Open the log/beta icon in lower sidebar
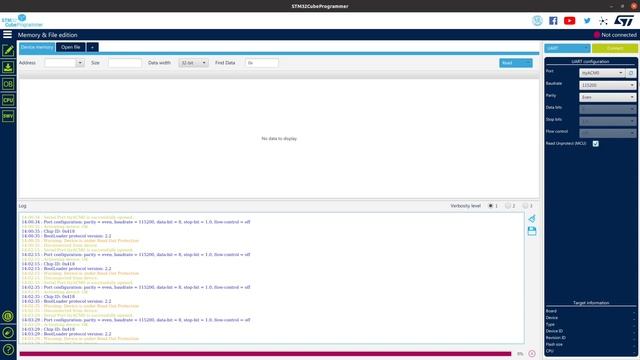The image size is (640, 360). click(x=8, y=316)
